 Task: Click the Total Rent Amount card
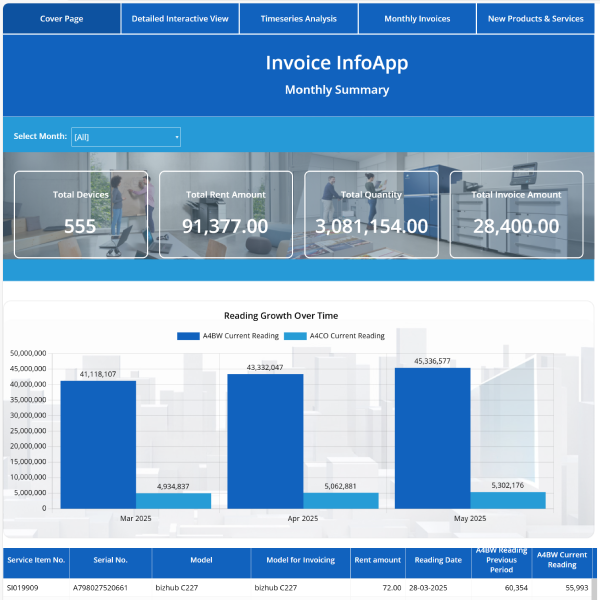[226, 215]
